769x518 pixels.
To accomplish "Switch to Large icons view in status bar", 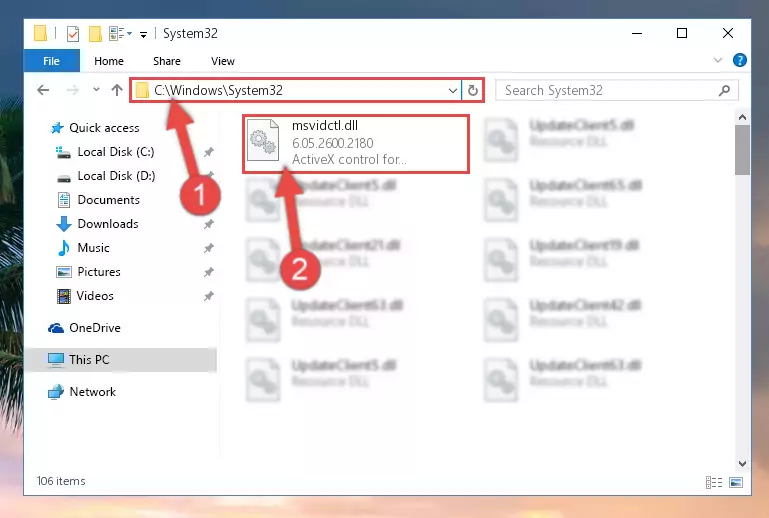I will (736, 483).
